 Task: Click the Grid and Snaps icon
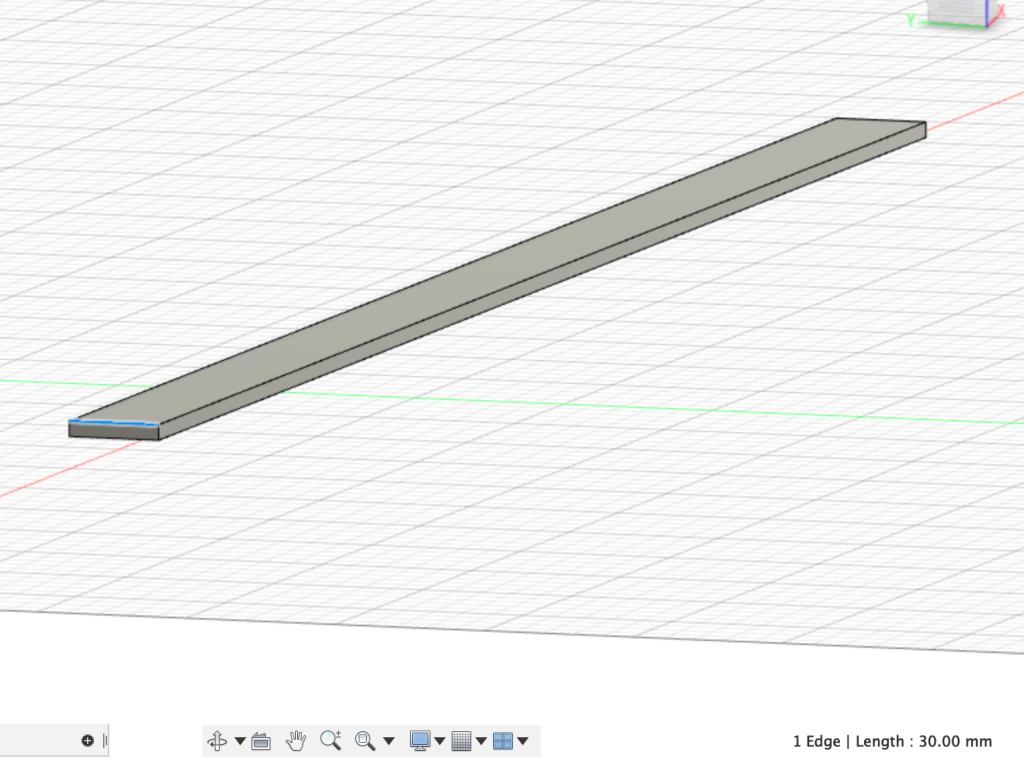point(461,741)
